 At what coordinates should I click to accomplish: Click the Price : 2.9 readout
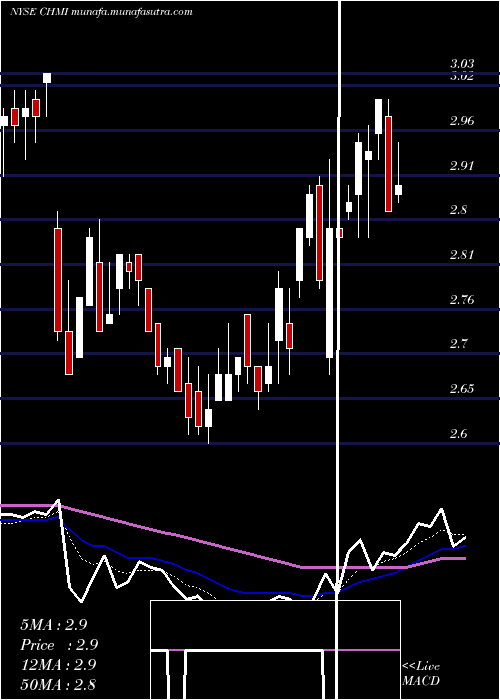[x=59, y=645]
